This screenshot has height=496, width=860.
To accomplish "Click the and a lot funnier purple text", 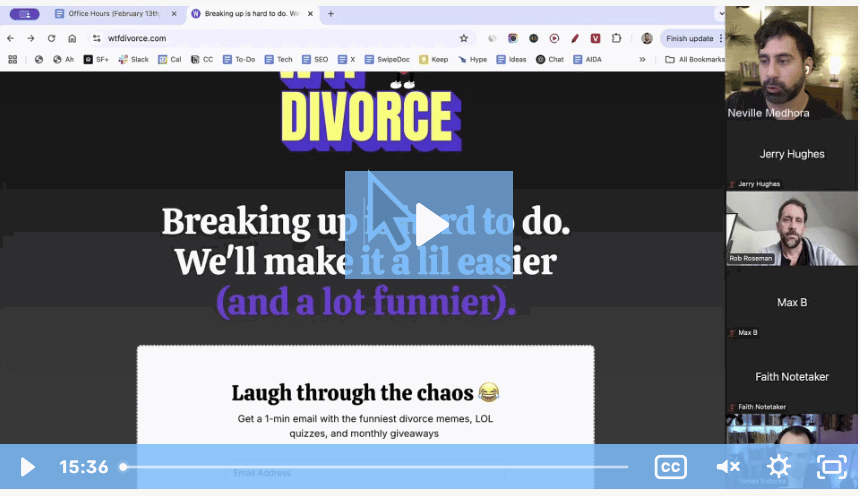I will click(366, 302).
